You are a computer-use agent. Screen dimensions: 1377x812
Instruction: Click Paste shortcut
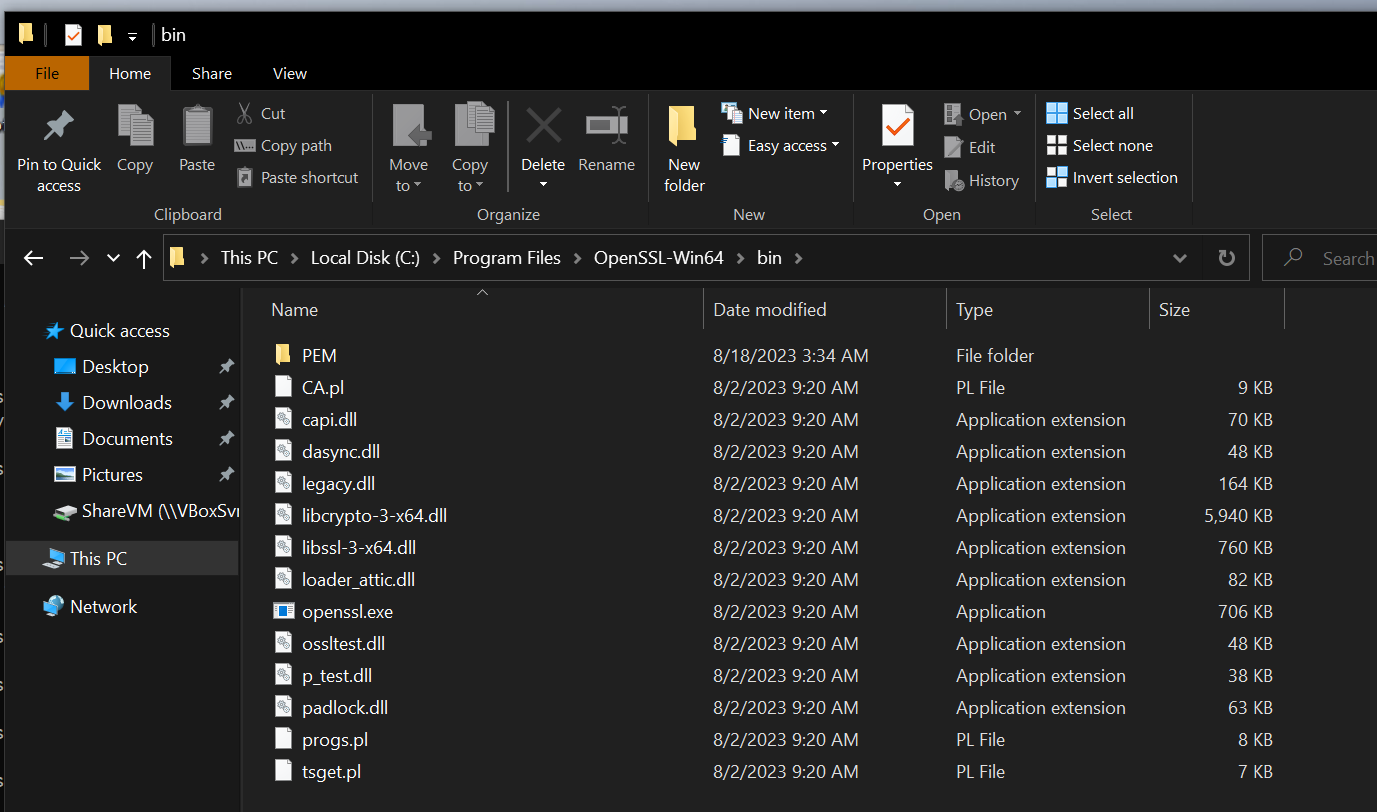click(297, 178)
